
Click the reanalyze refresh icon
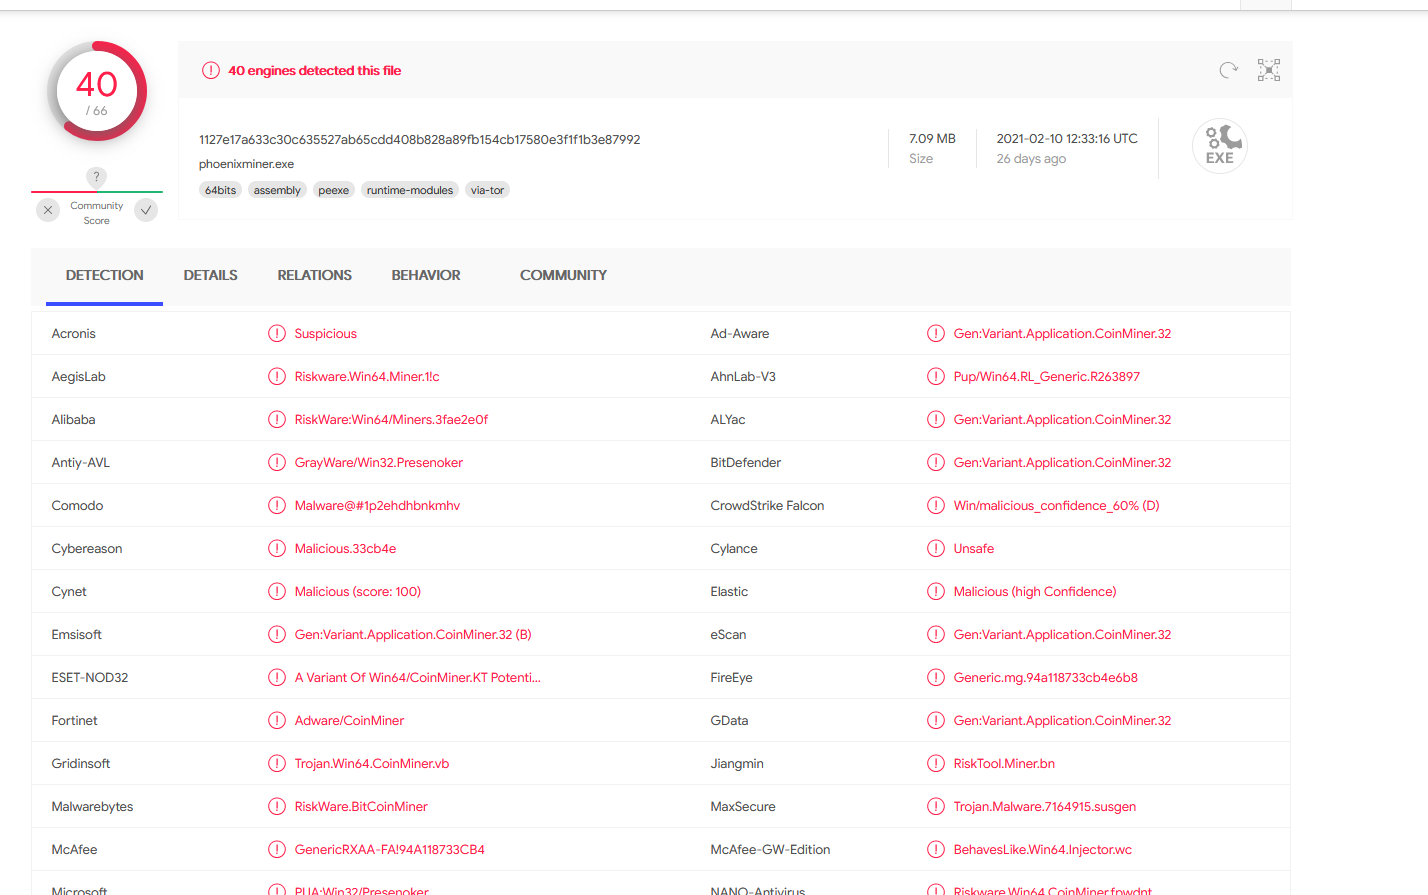click(x=1228, y=70)
